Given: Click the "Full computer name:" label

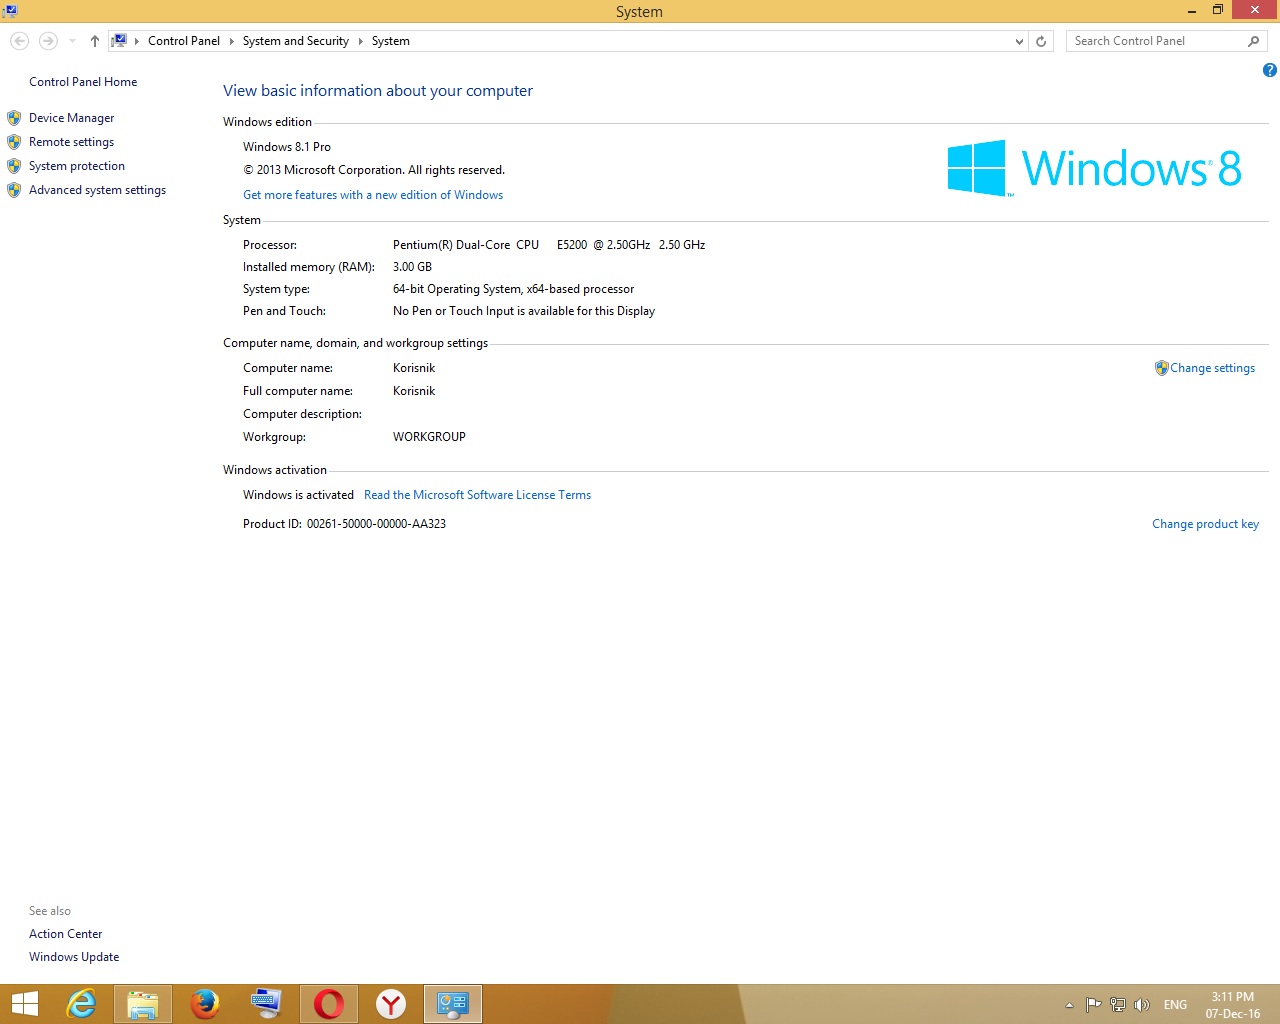Looking at the screenshot, I should pyautogui.click(x=298, y=391).
